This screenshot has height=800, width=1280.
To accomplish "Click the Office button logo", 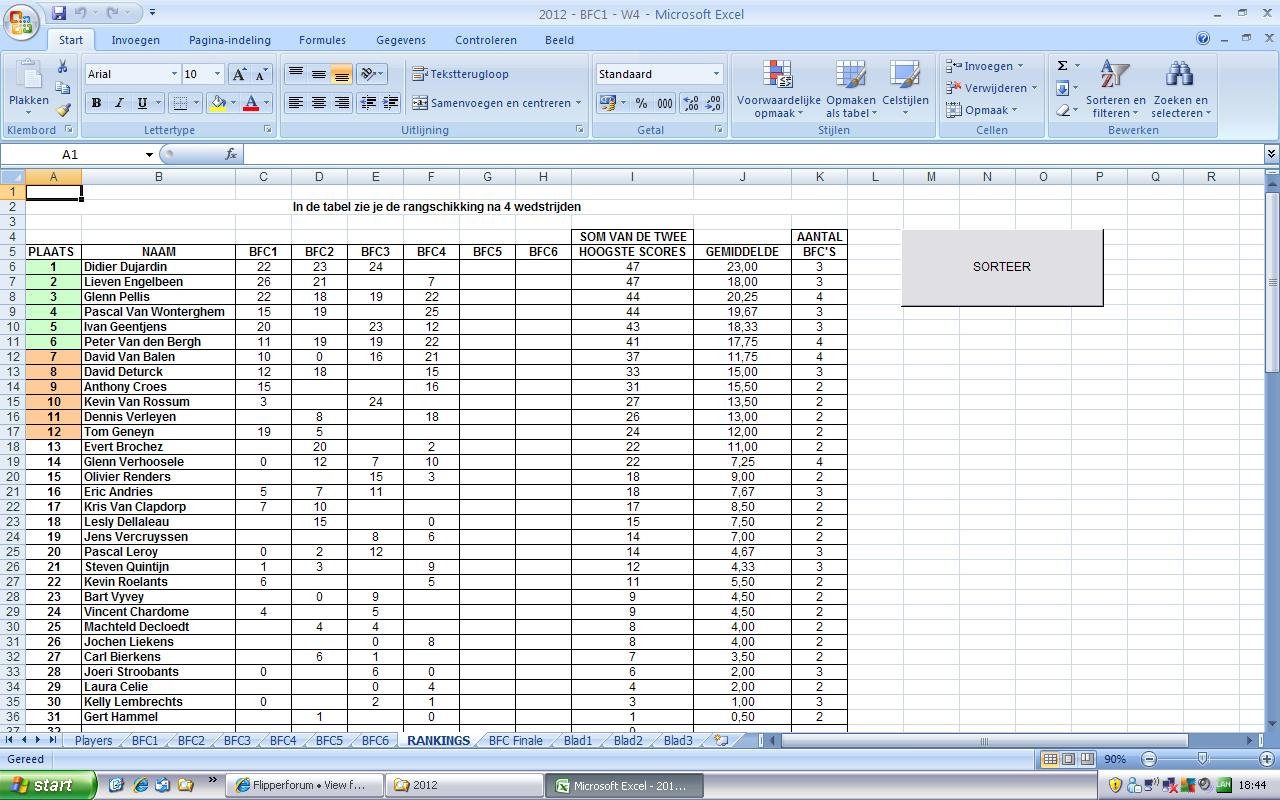I will tap(21, 22).
